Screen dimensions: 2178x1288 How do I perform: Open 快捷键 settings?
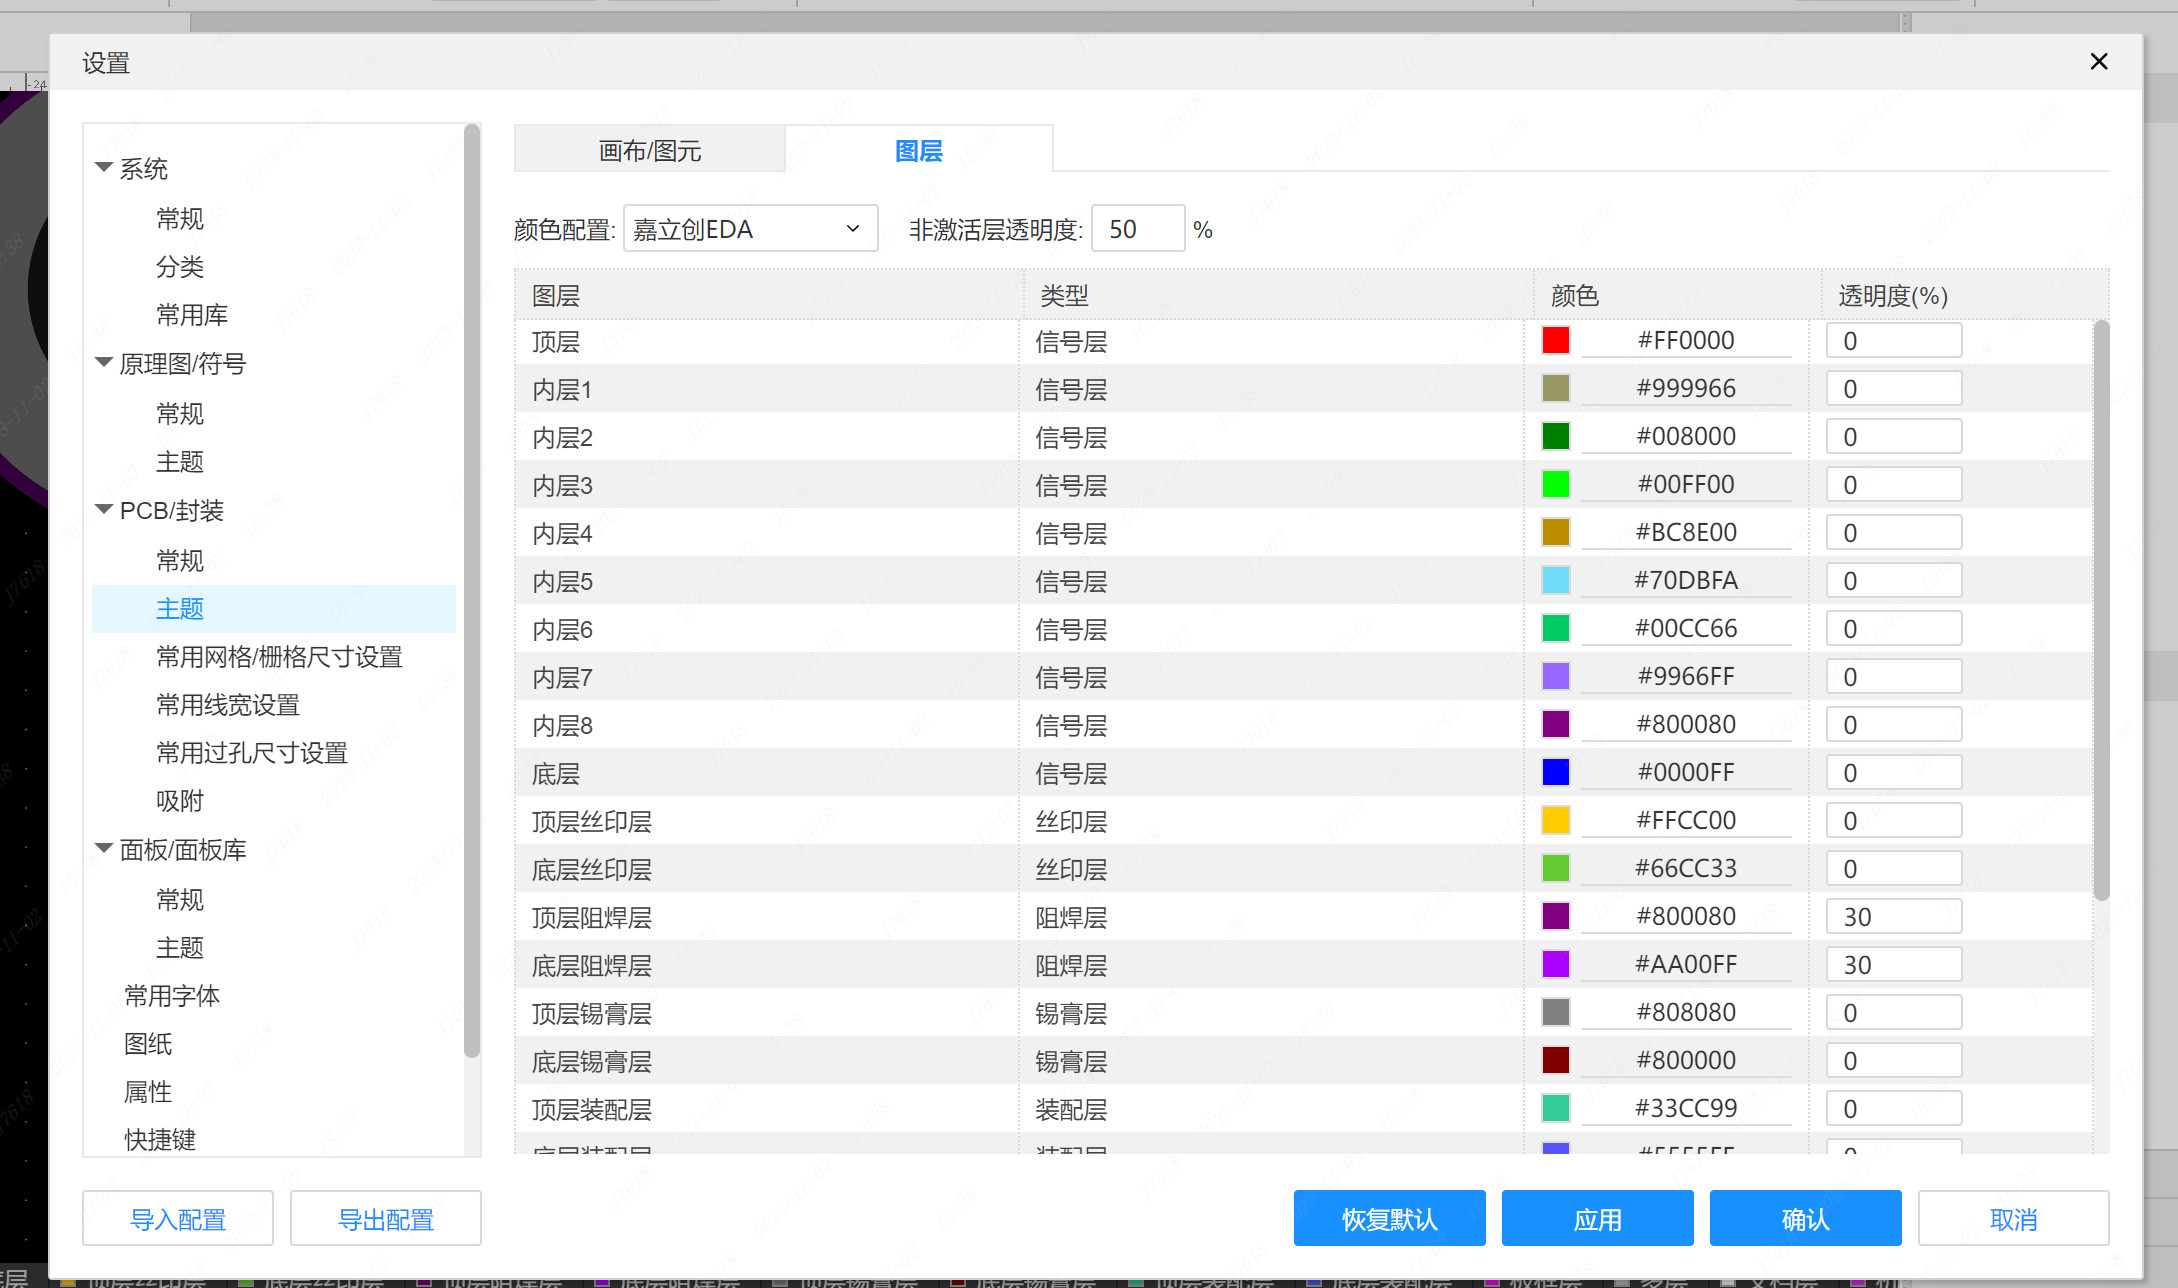160,1139
